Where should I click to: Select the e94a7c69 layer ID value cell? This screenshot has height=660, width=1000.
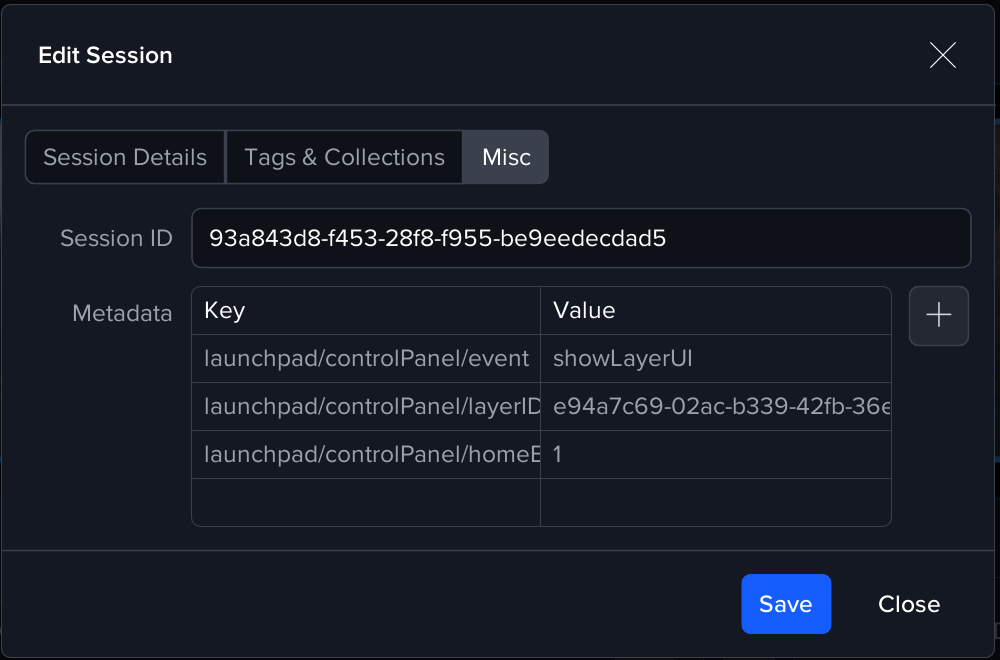(715, 407)
